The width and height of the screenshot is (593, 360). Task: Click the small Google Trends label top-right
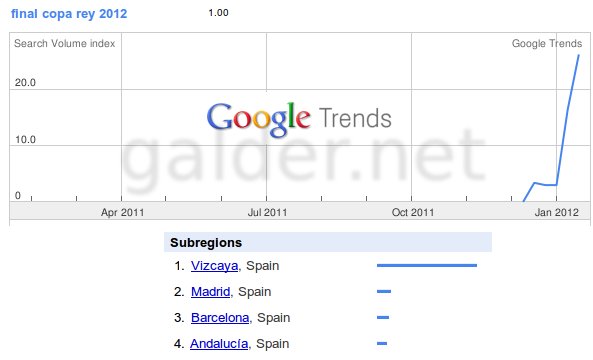547,43
